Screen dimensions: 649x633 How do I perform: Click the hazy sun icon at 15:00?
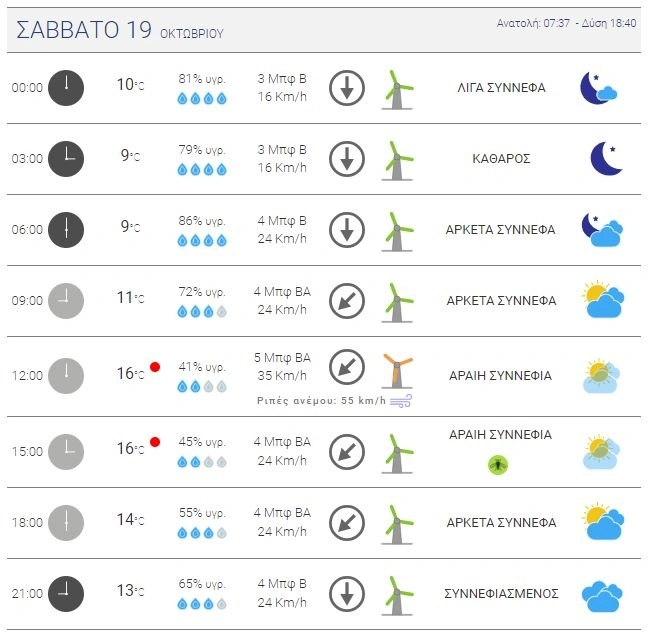(x=602, y=452)
